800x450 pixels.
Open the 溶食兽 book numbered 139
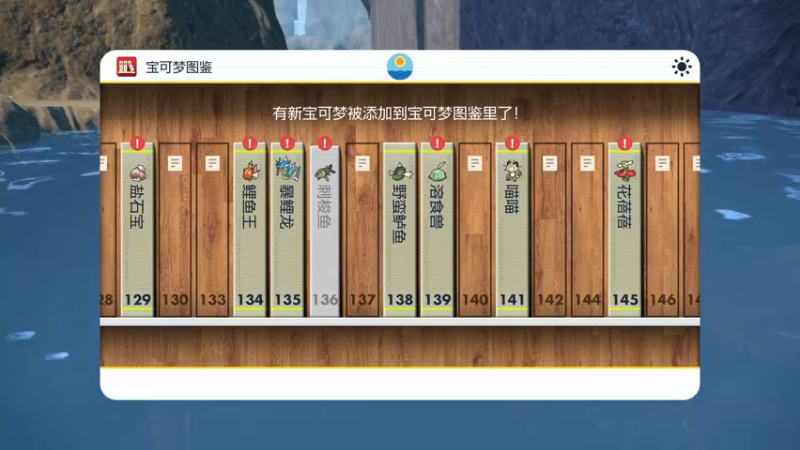(437, 230)
